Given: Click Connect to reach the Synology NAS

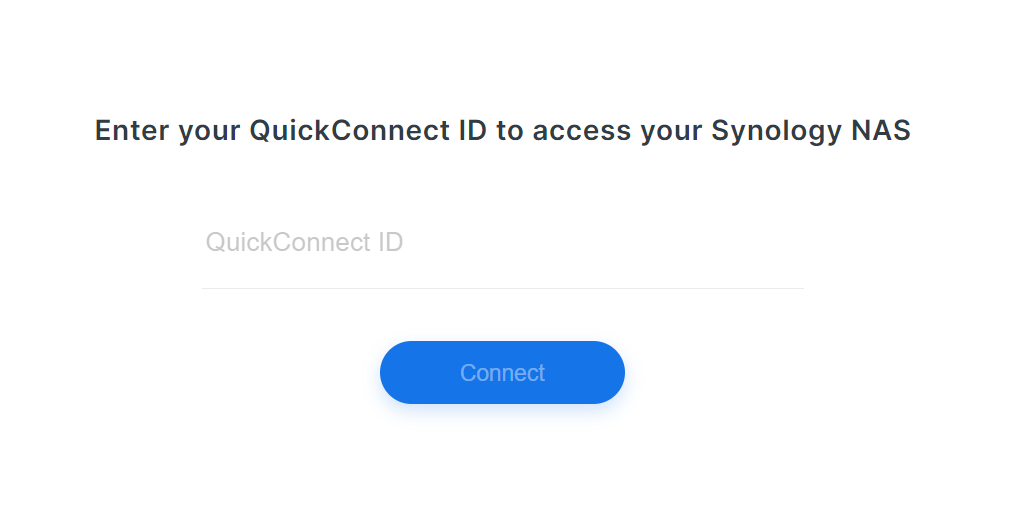Looking at the screenshot, I should coord(503,373).
